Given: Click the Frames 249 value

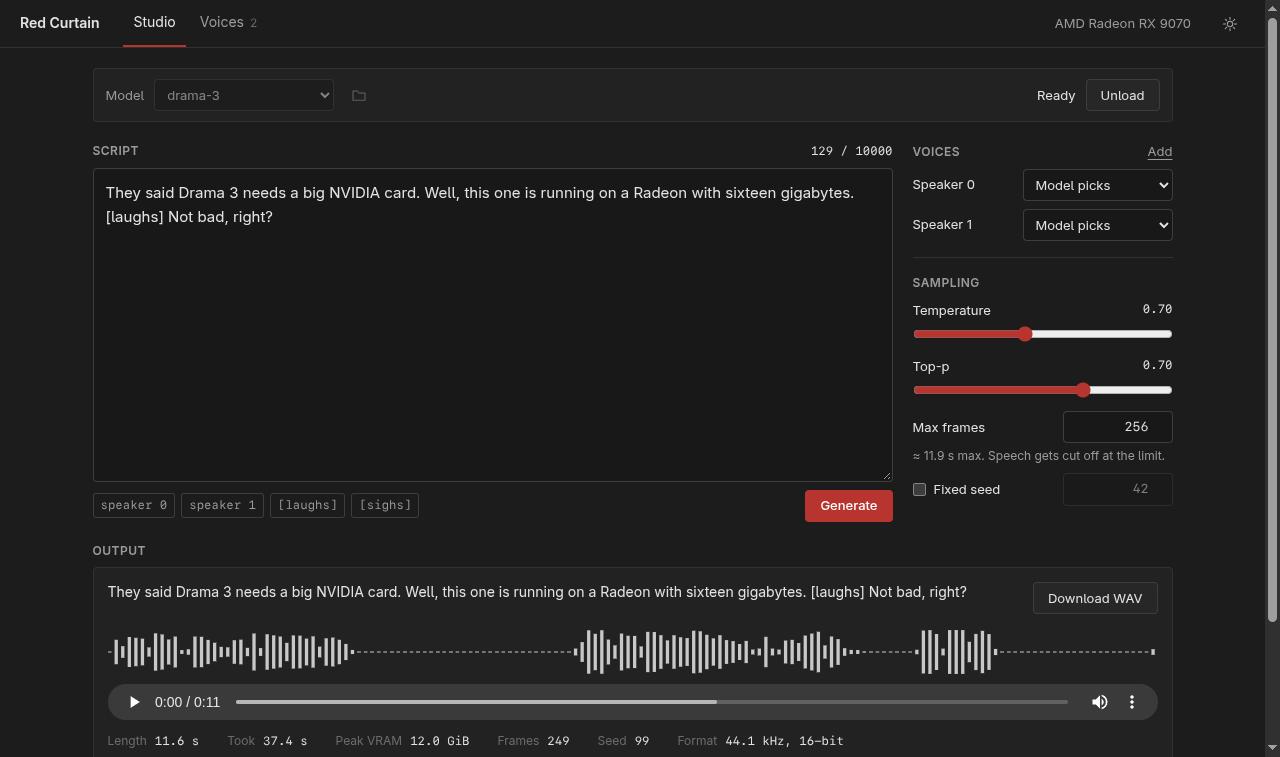Looking at the screenshot, I should tap(559, 741).
